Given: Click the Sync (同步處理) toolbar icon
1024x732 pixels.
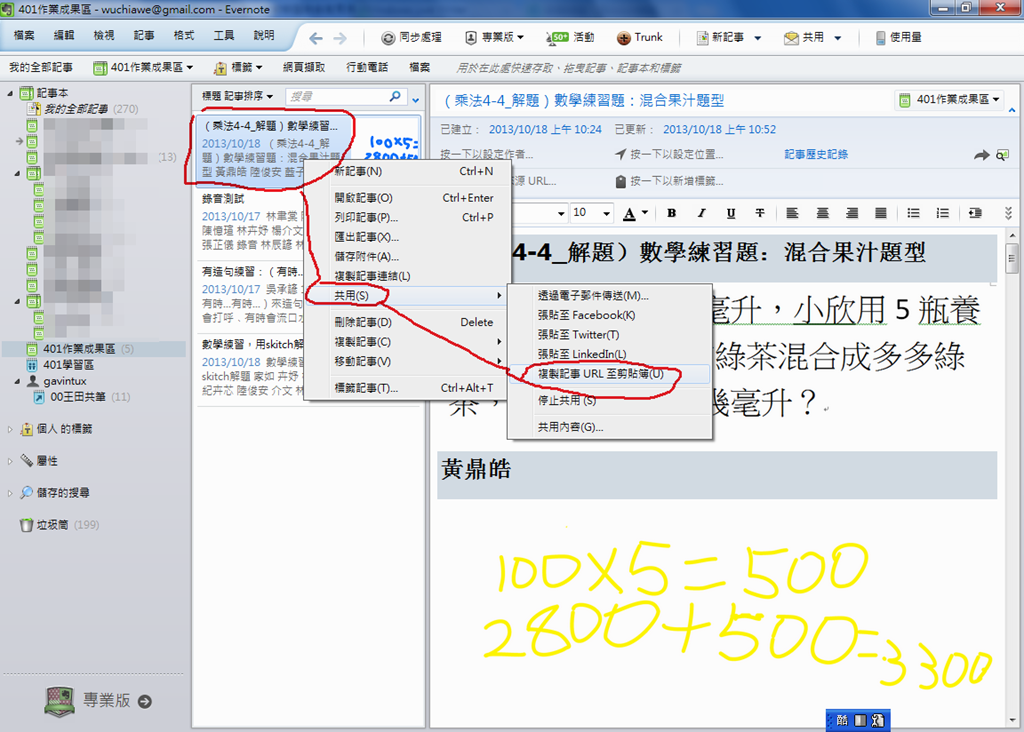Looking at the screenshot, I should tap(388, 38).
